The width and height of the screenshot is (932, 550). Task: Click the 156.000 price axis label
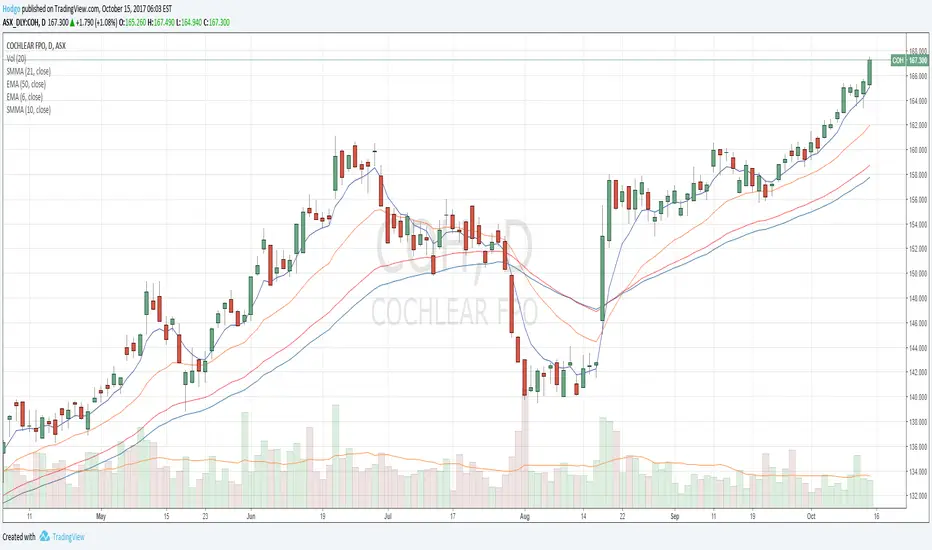(x=917, y=200)
